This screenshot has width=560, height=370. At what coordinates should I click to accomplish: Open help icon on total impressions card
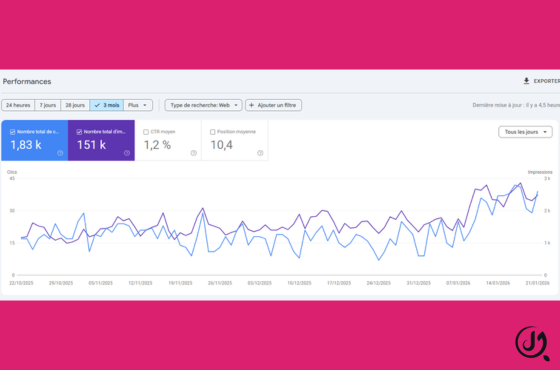click(x=127, y=153)
